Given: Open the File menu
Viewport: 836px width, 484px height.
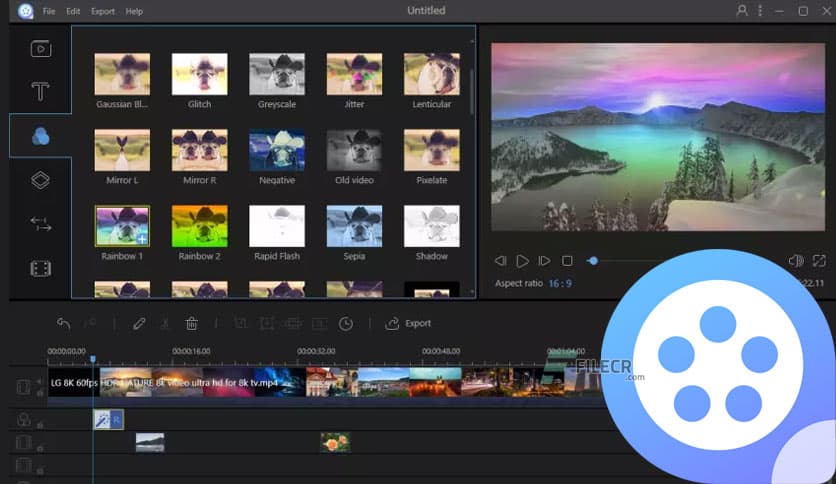Looking at the screenshot, I should [49, 11].
